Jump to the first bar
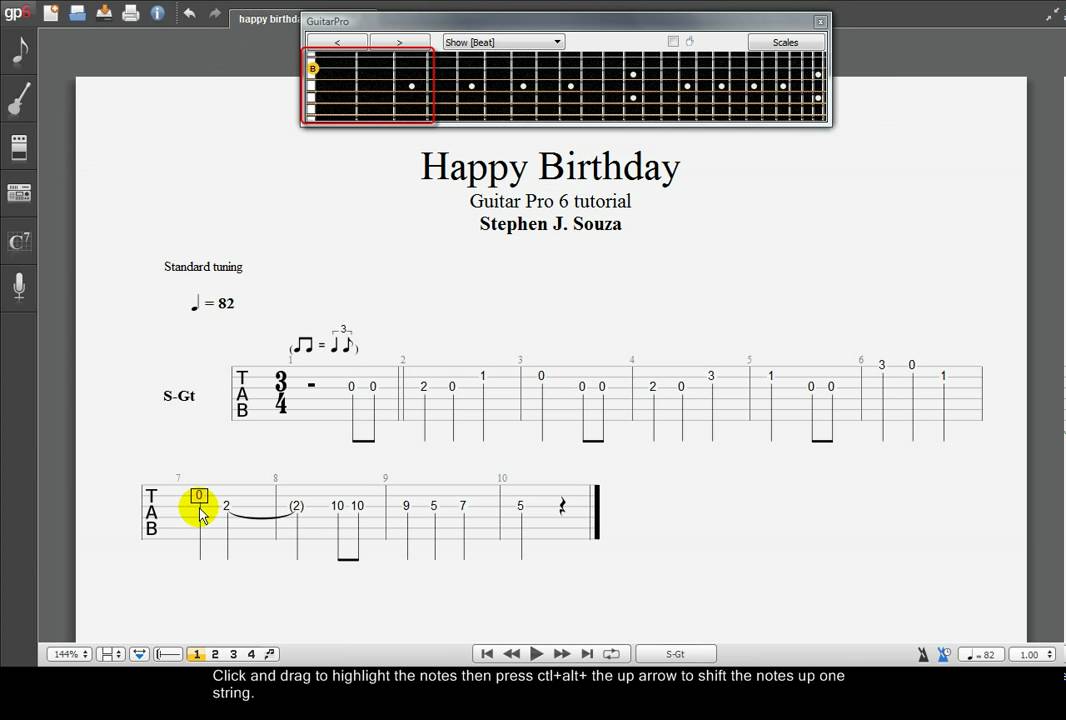 click(x=487, y=654)
